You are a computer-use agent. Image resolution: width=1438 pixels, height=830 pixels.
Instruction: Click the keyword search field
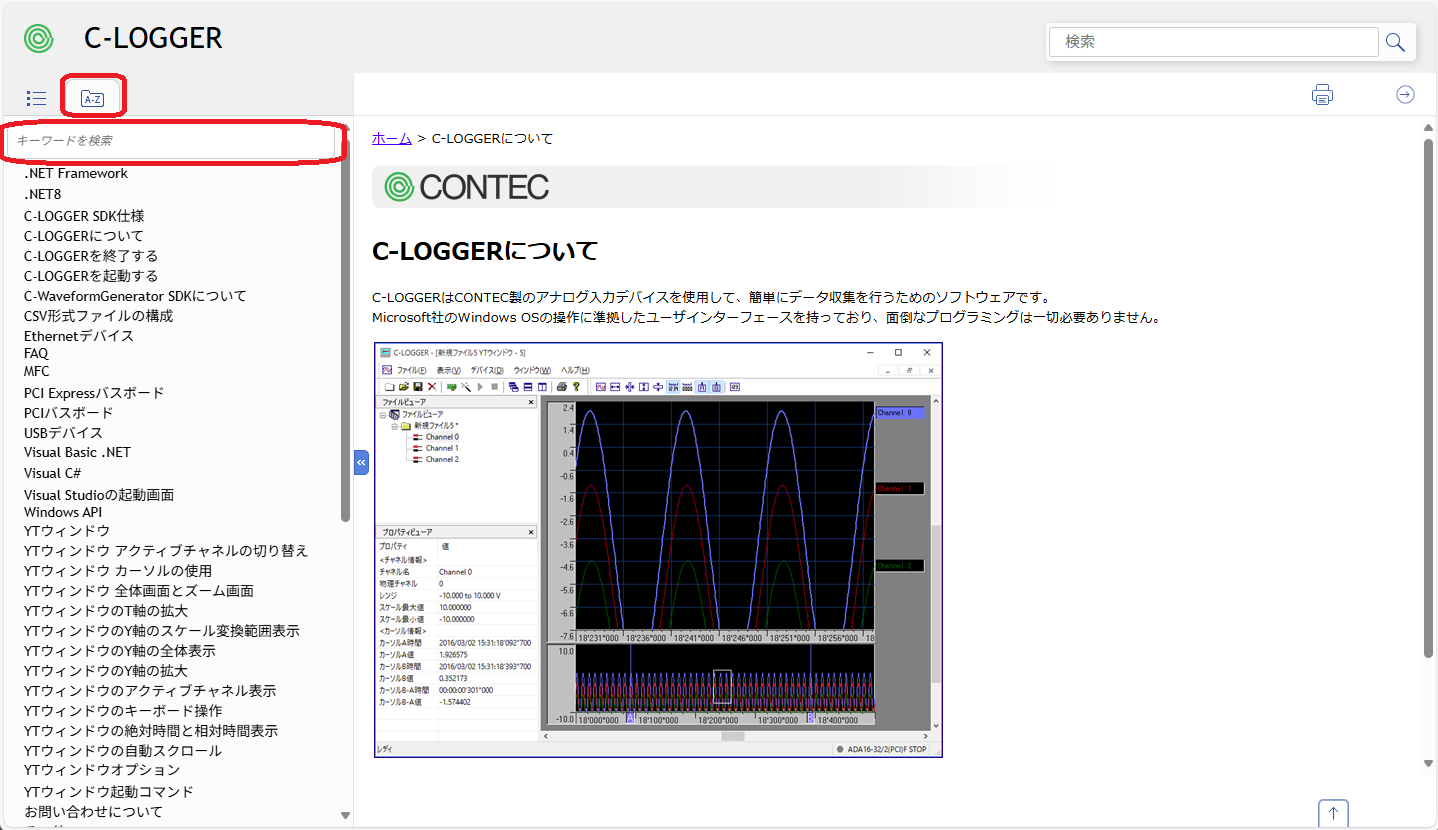pyautogui.click(x=172, y=141)
